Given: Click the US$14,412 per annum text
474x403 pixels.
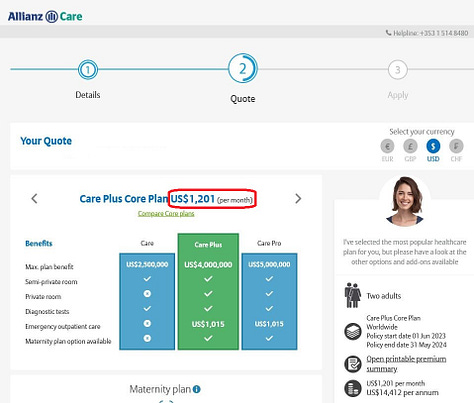Looking at the screenshot, I should click(x=402, y=392).
